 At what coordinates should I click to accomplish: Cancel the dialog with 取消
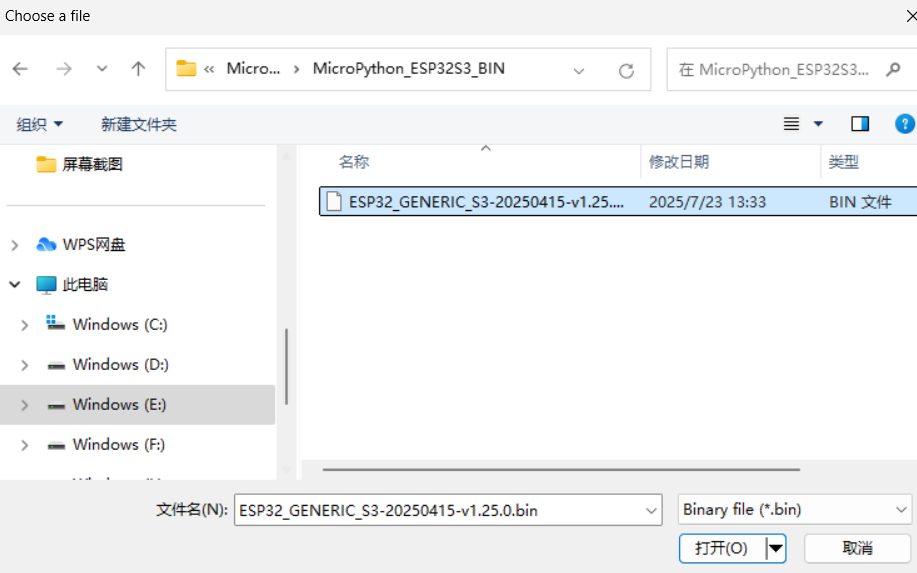coord(857,548)
